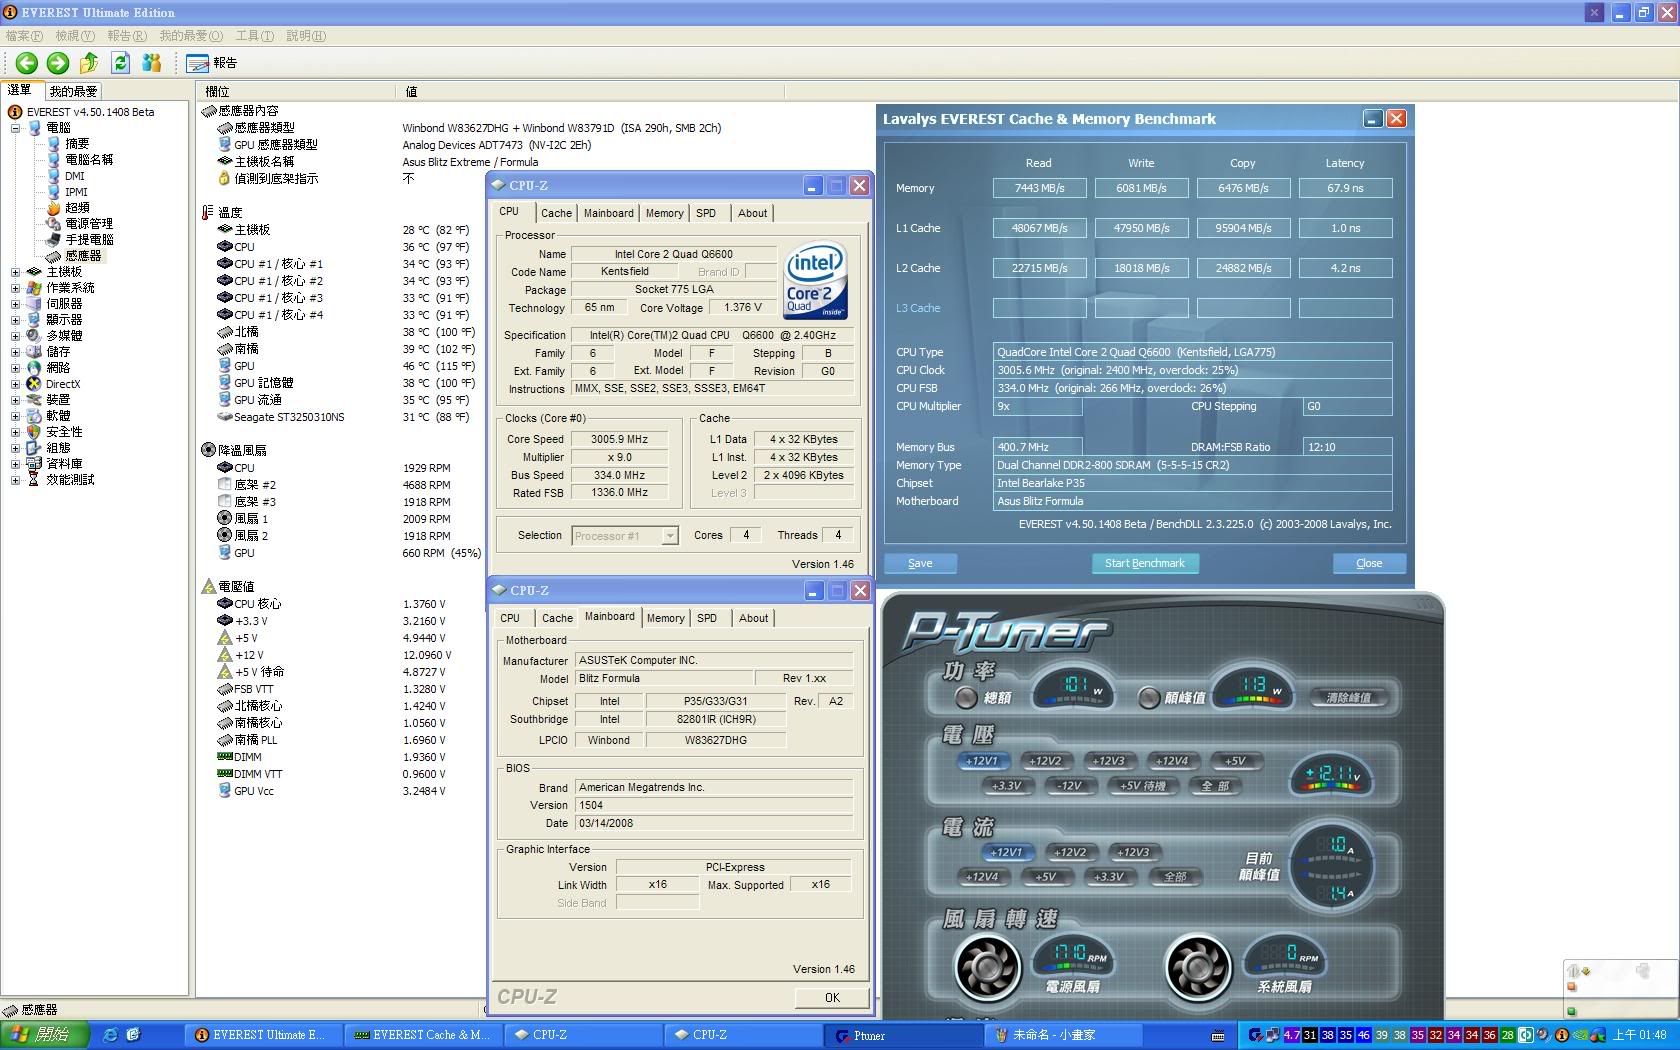
Task: Toggle -12V voltage button in P-Tuner
Action: click(x=1070, y=786)
